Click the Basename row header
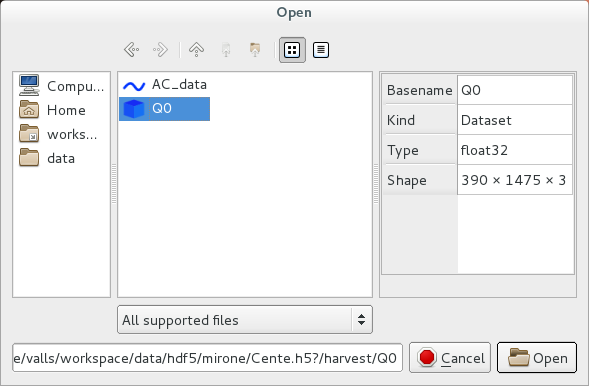Screen dimensions: 589x386 (420, 90)
